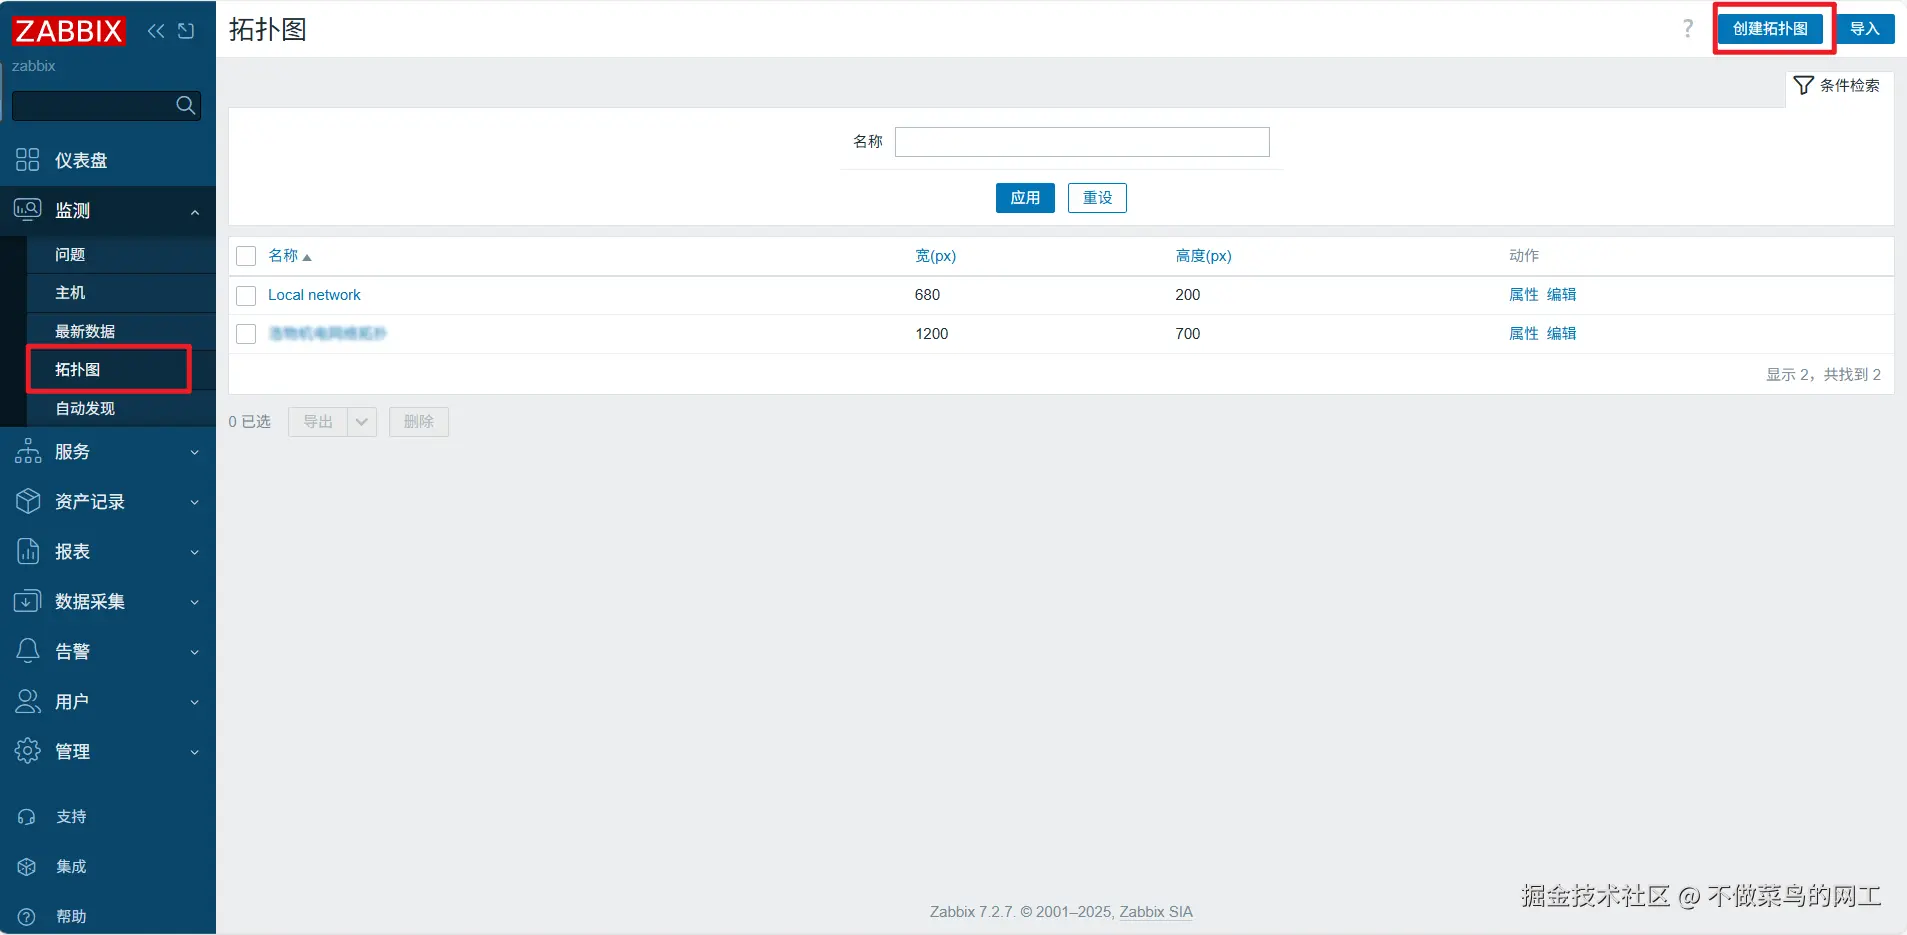
Task: Click the 告警 bell icon
Action: click(28, 651)
